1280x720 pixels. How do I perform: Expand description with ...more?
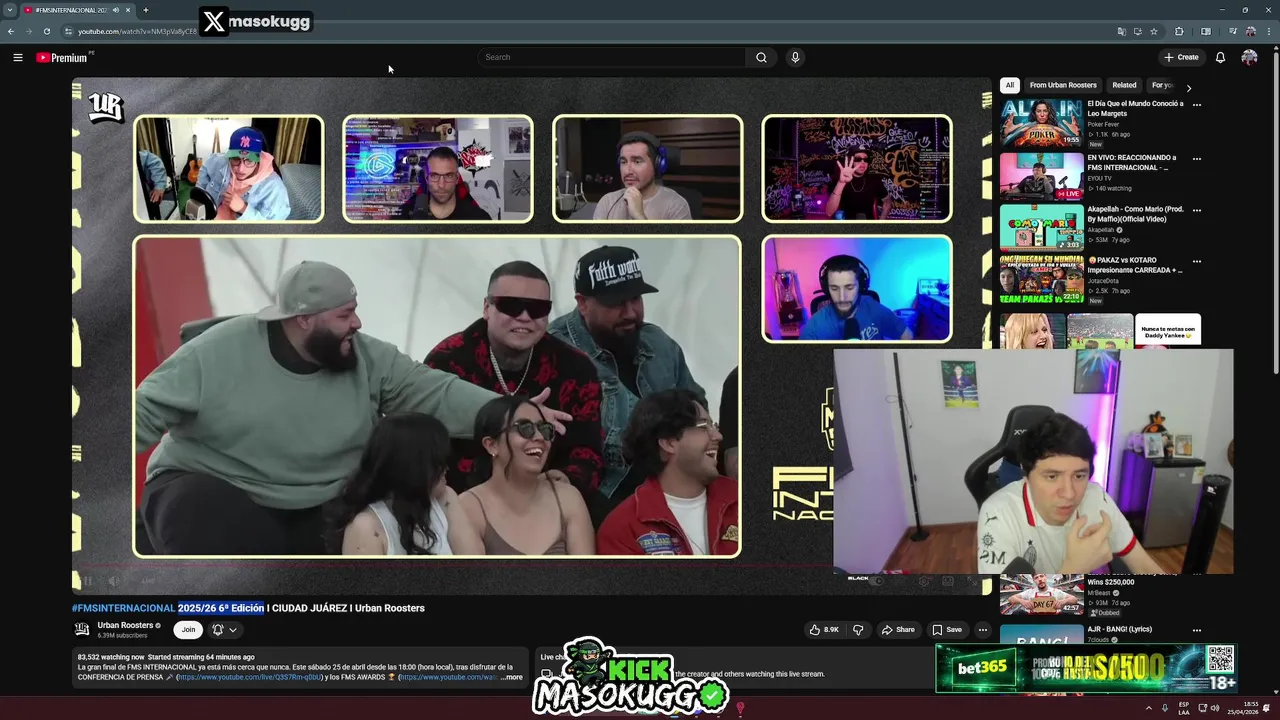click(511, 677)
